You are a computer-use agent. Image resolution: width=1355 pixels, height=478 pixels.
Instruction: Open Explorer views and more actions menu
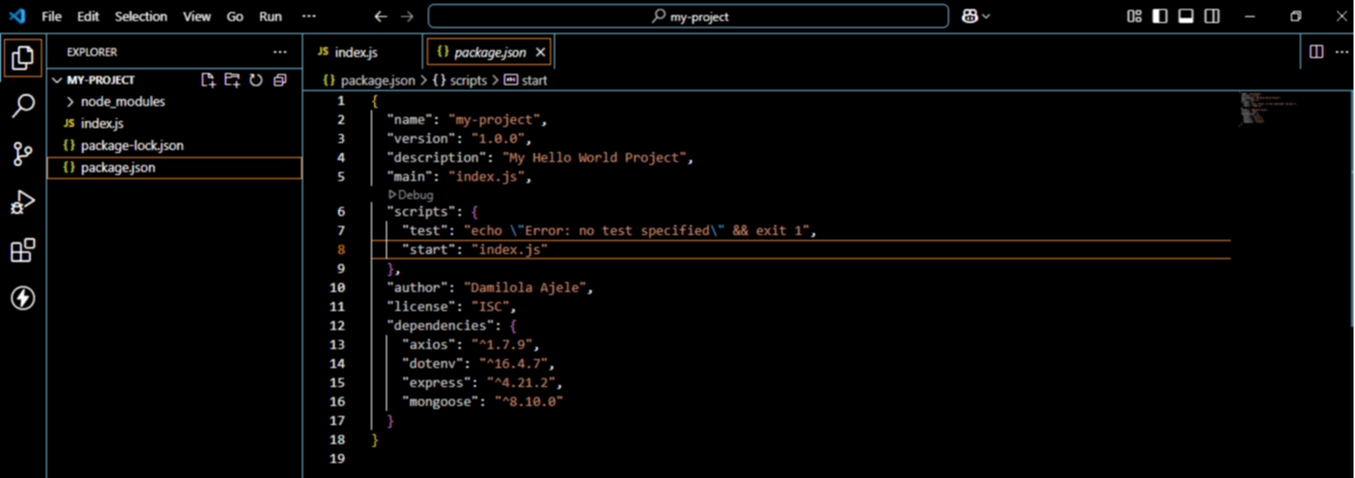click(280, 52)
